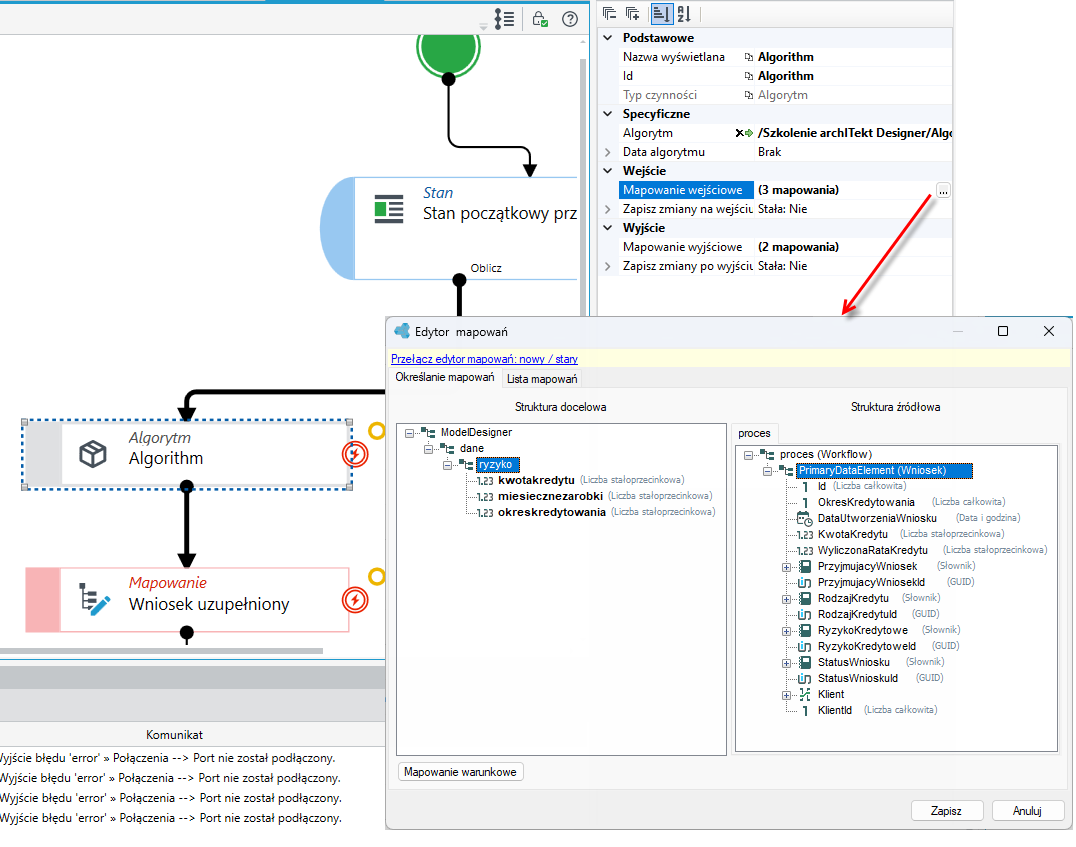Switch to the Lista mapowań tab
The image size is (1076, 847).
pyautogui.click(x=542, y=379)
